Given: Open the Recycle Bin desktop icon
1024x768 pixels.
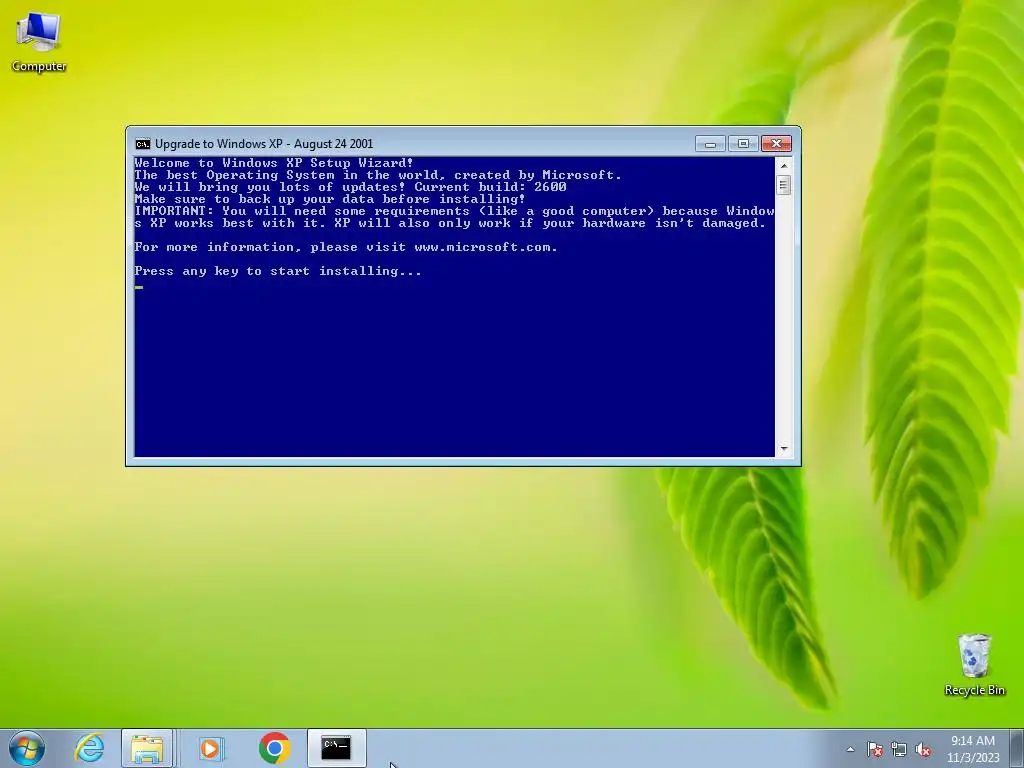Looking at the screenshot, I should (974, 665).
